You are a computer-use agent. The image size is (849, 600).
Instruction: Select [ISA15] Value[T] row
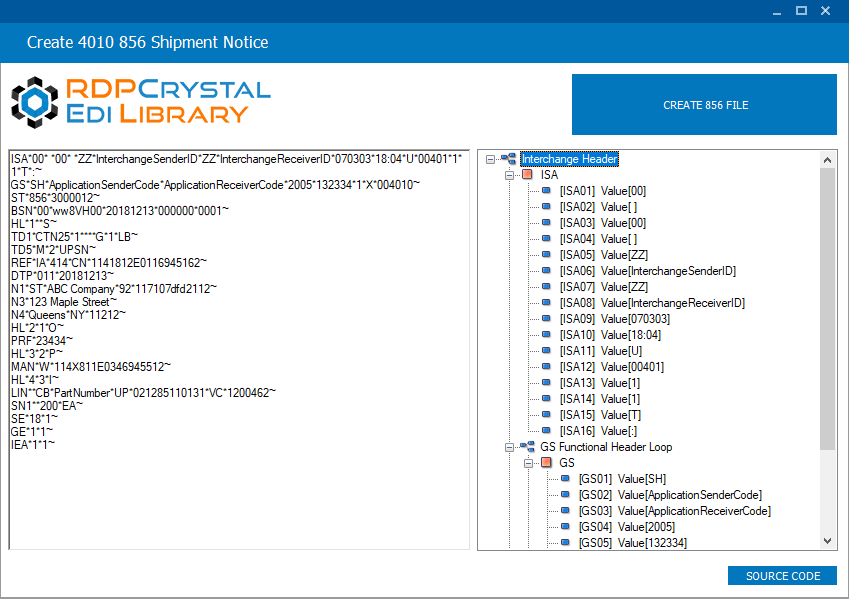click(x=600, y=415)
